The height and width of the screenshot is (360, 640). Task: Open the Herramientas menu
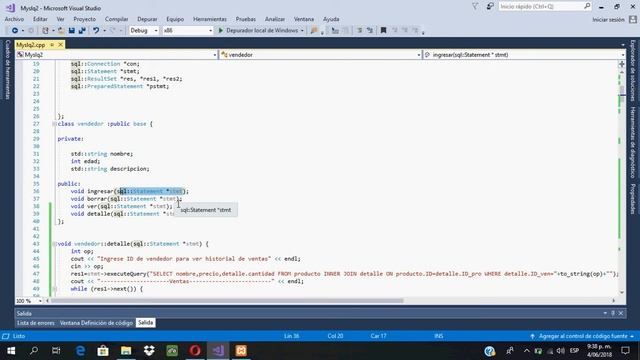click(210, 19)
